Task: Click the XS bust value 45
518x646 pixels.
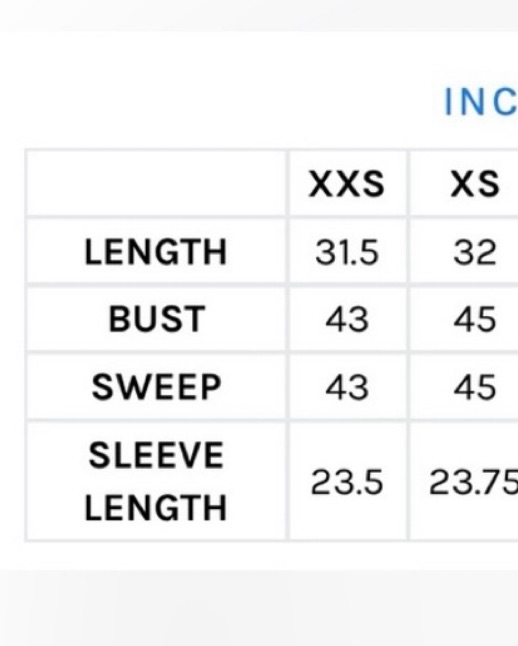Action: pos(475,320)
